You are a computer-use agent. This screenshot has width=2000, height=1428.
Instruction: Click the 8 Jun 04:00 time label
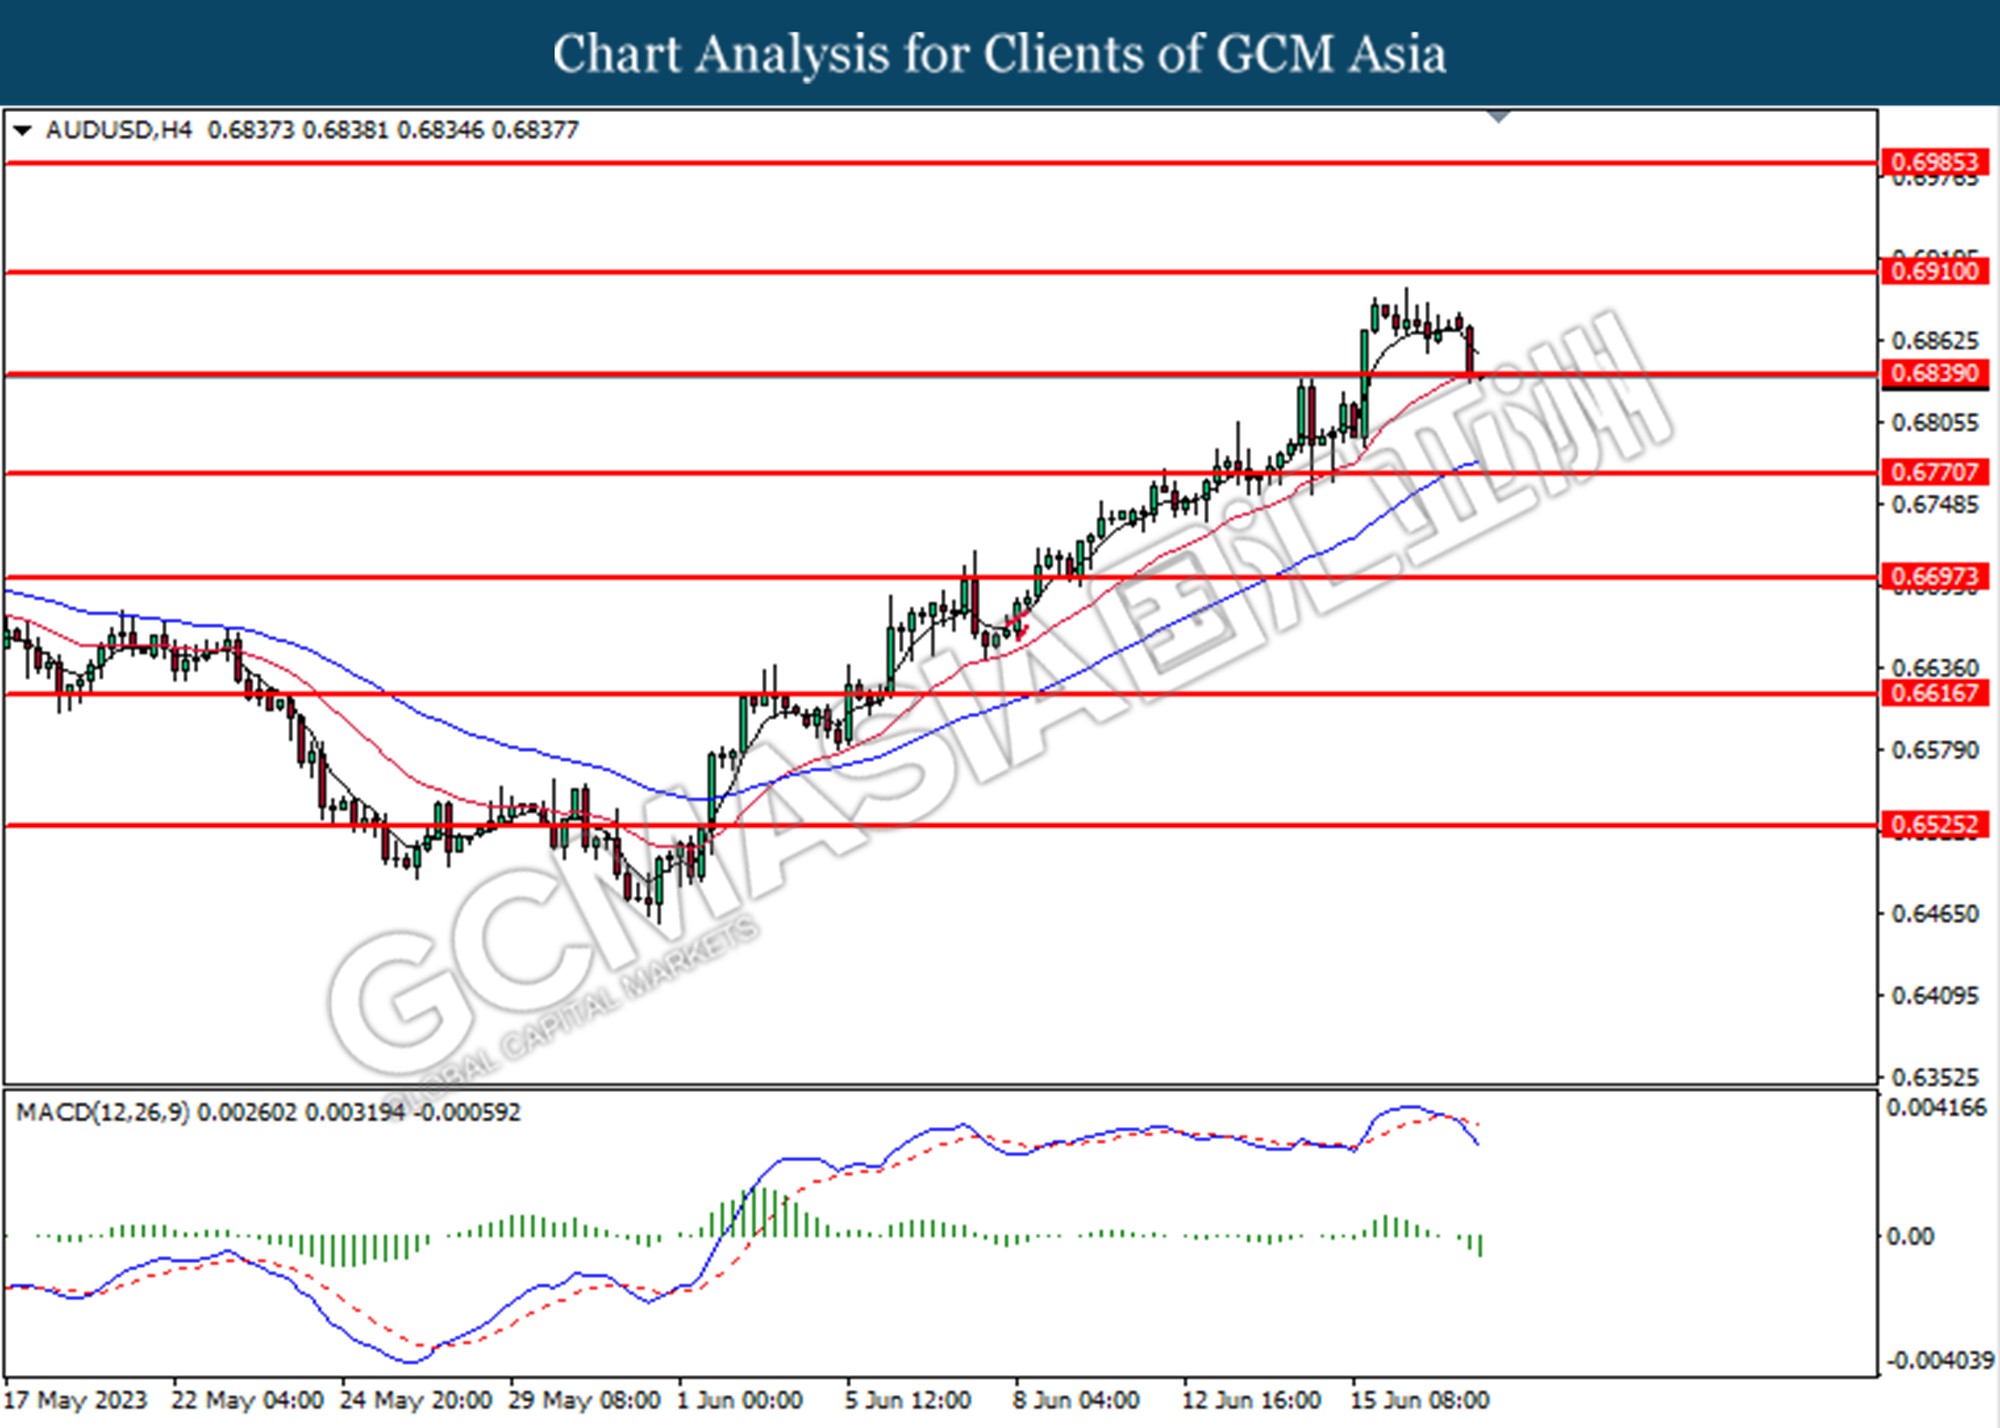1076,1400
